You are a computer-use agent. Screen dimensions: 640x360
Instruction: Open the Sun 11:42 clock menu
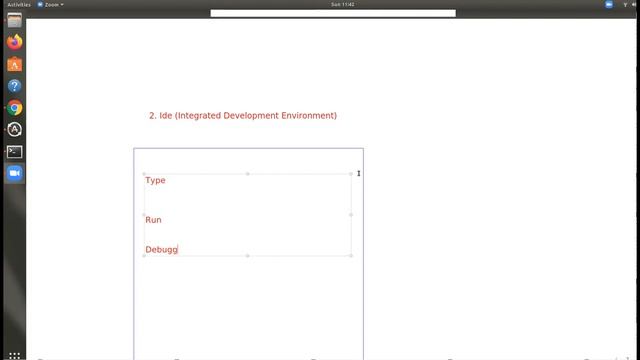[342, 4]
